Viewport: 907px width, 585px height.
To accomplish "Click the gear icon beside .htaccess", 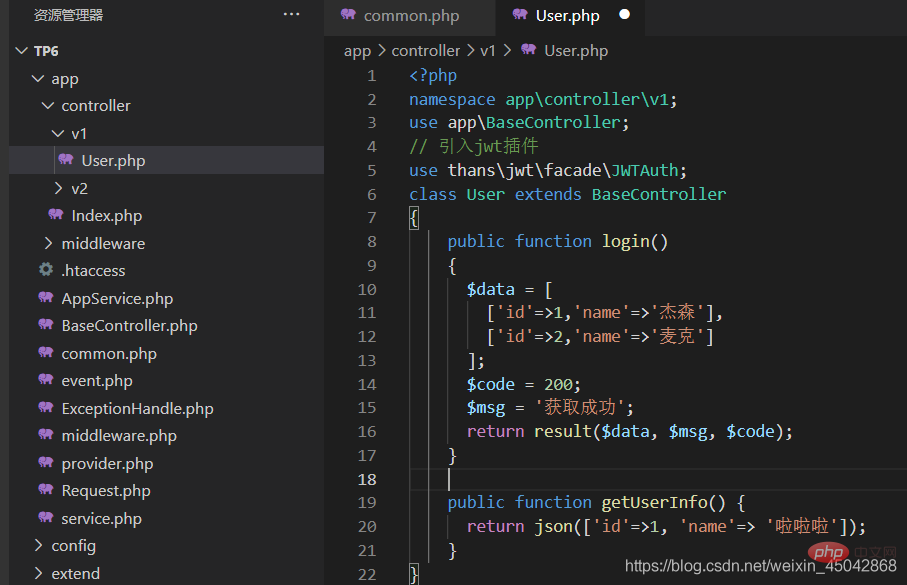I will point(46,269).
